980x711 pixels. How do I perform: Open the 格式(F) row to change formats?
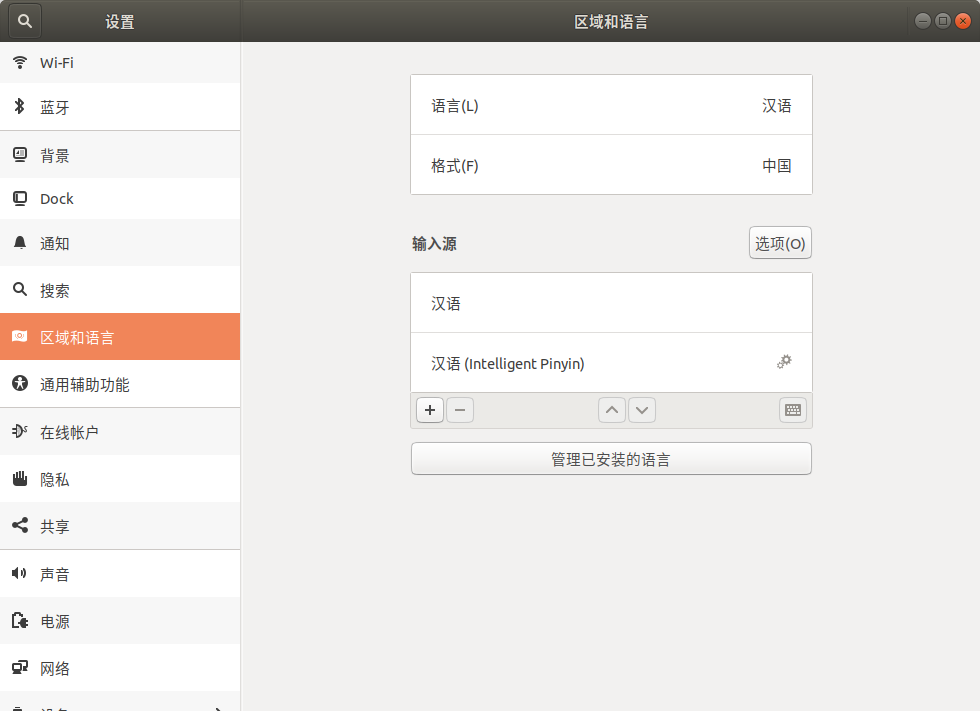point(611,165)
